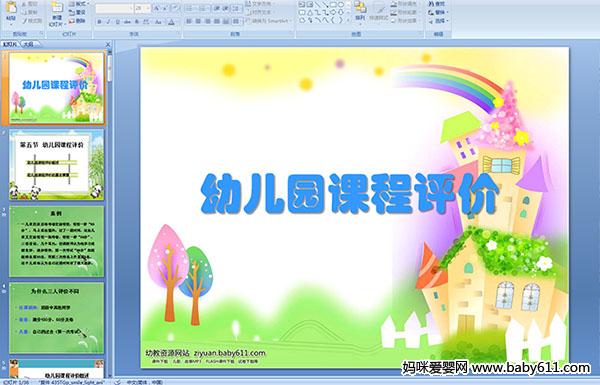Open the font size dropdown
The width and height of the screenshot is (600, 385).
pos(147,8)
